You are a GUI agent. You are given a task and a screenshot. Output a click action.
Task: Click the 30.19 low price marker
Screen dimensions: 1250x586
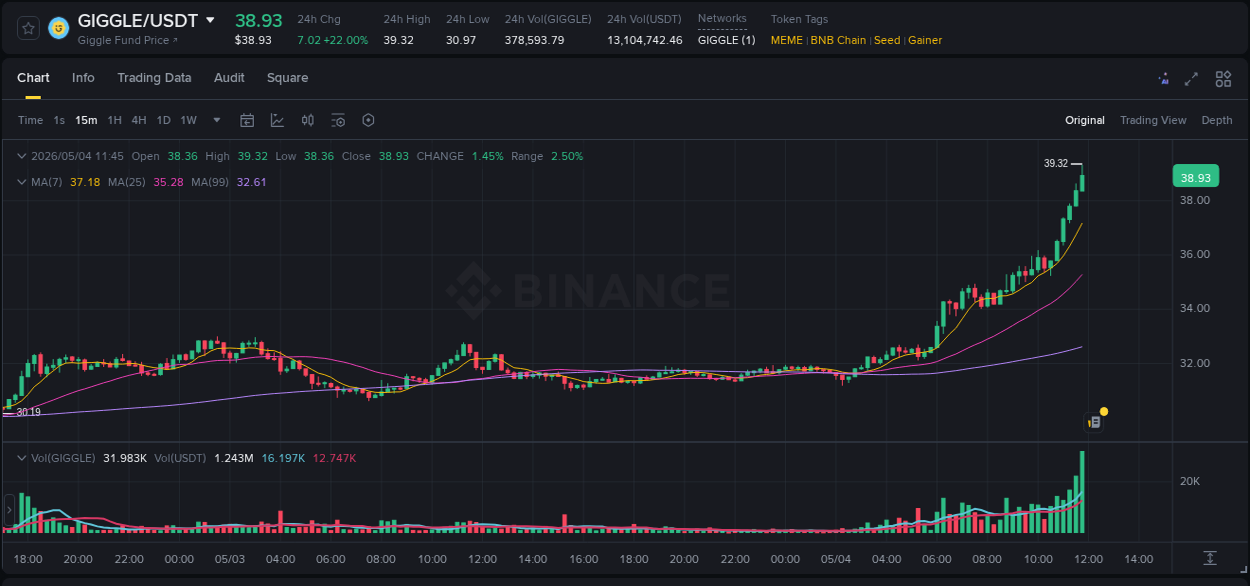28,412
